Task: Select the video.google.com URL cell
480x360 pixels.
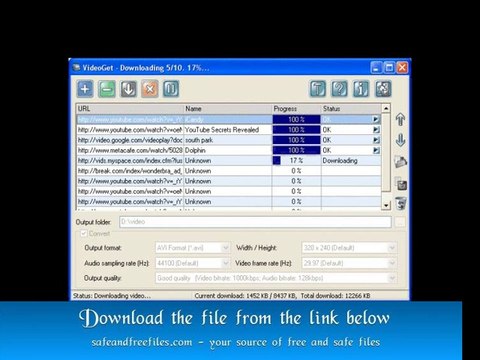Action: (130, 140)
